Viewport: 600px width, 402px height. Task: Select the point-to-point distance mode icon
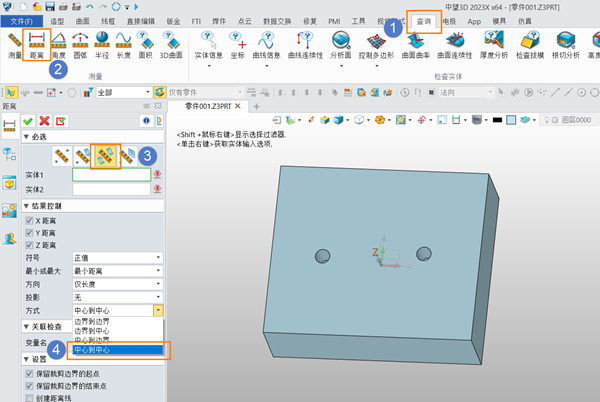pos(62,156)
